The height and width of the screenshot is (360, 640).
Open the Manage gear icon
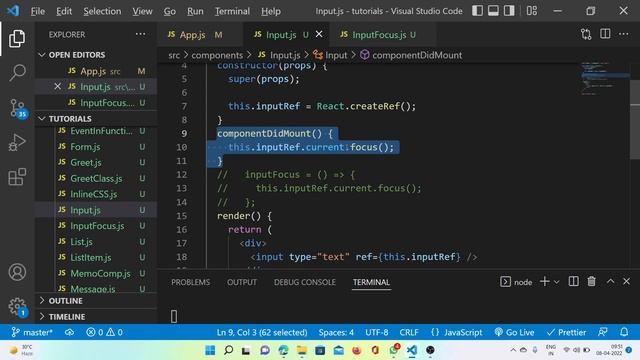17,306
